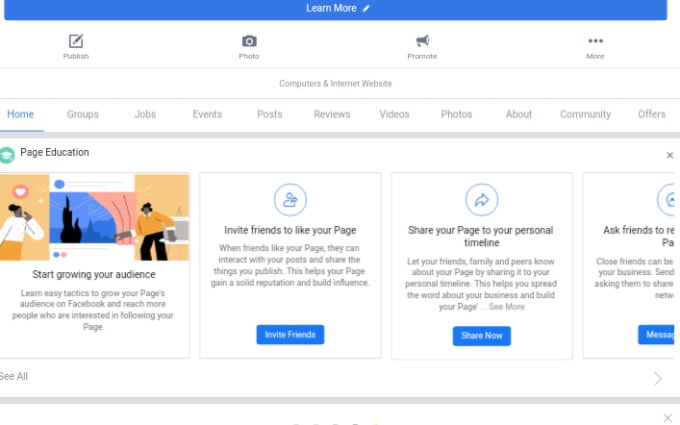Click the Computers & Internet Website category text
This screenshot has height=425, width=680.
coord(335,83)
